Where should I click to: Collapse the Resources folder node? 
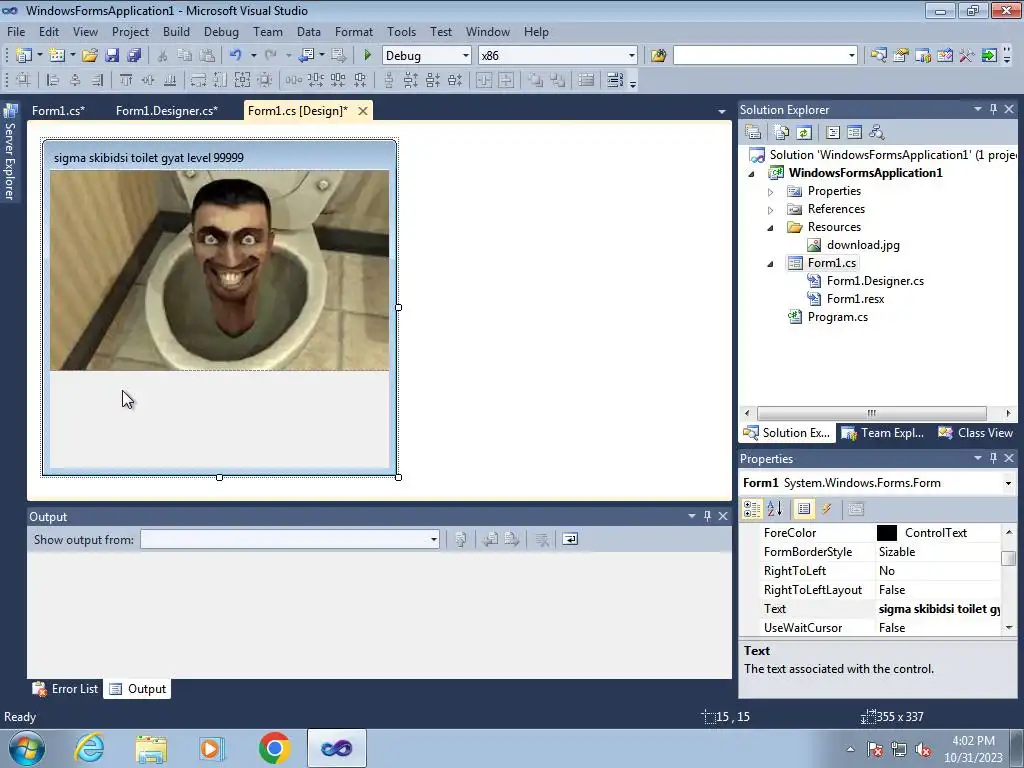(771, 228)
